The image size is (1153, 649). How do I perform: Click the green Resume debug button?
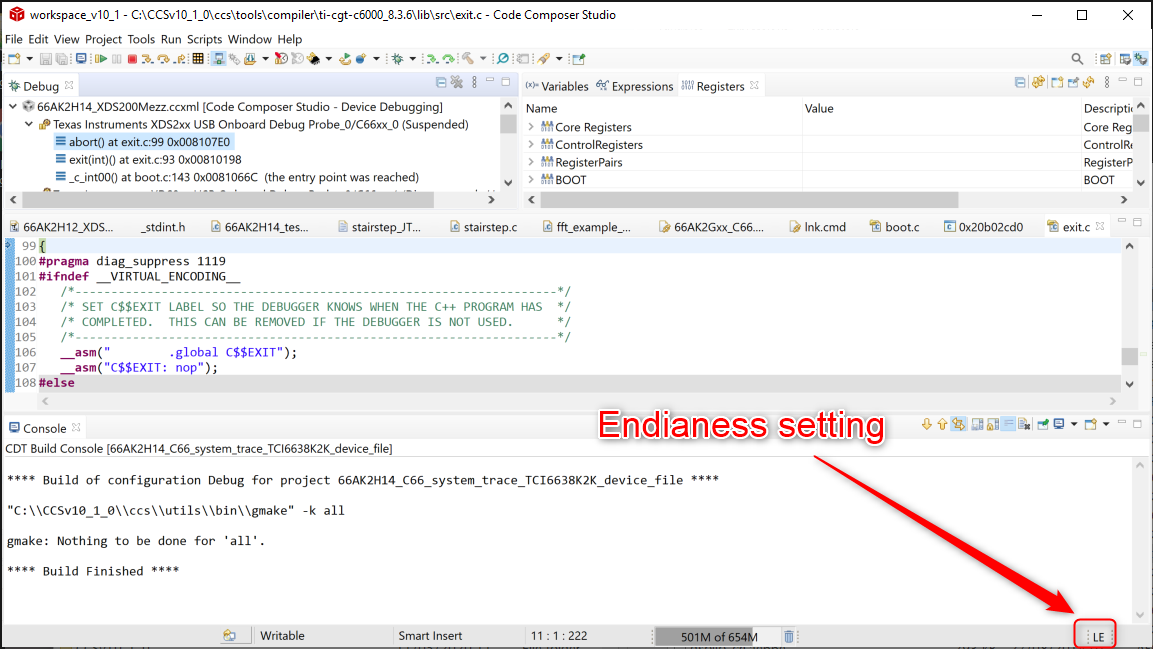[101, 59]
